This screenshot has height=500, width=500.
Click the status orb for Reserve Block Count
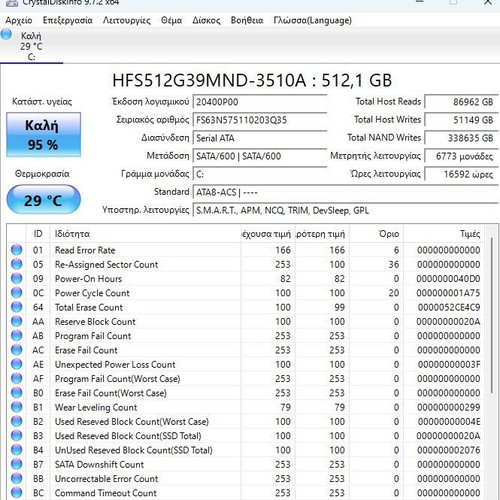coord(16,321)
